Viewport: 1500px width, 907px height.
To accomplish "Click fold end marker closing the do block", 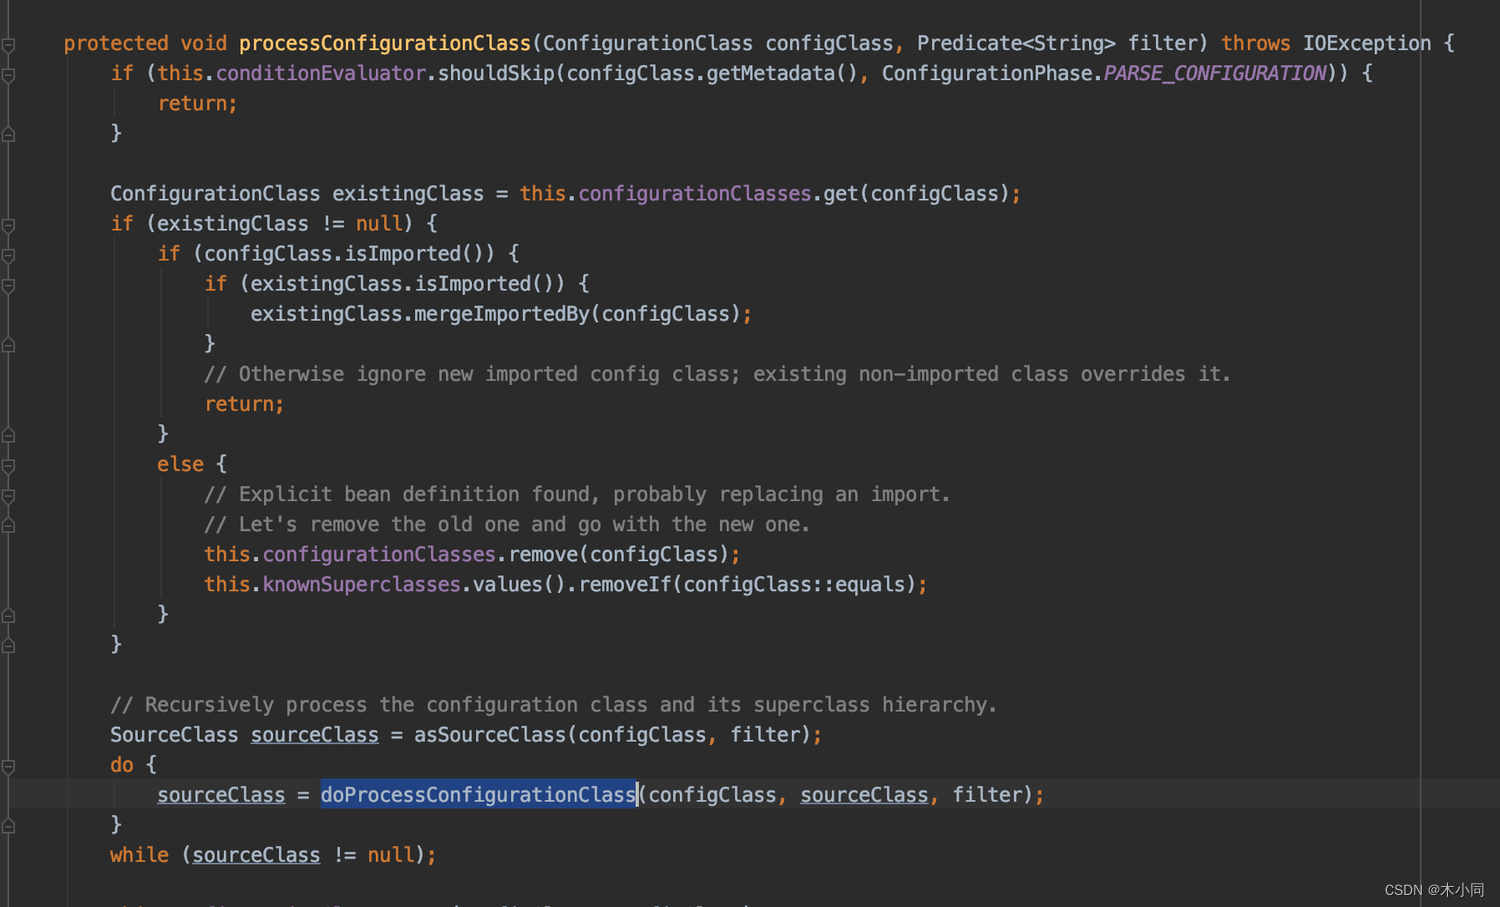I will (8, 825).
